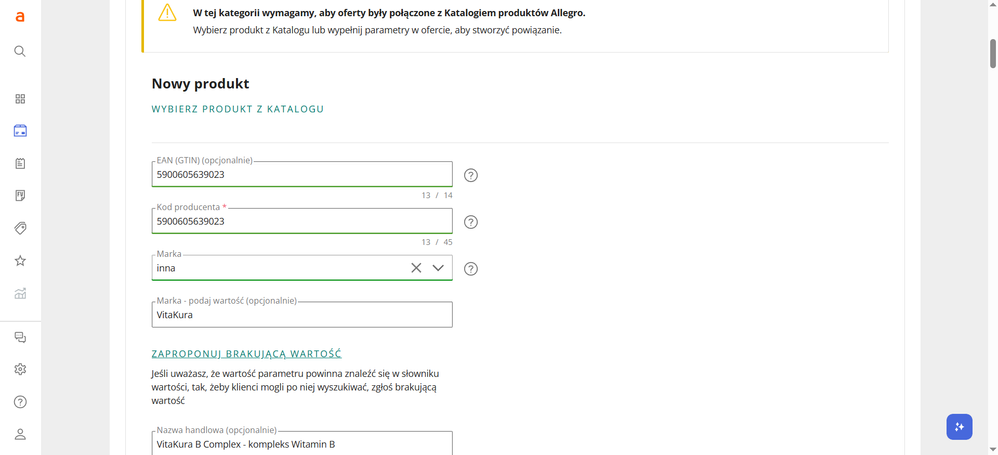Click the Allegro logo icon in sidebar
The image size is (998, 455).
point(20,17)
